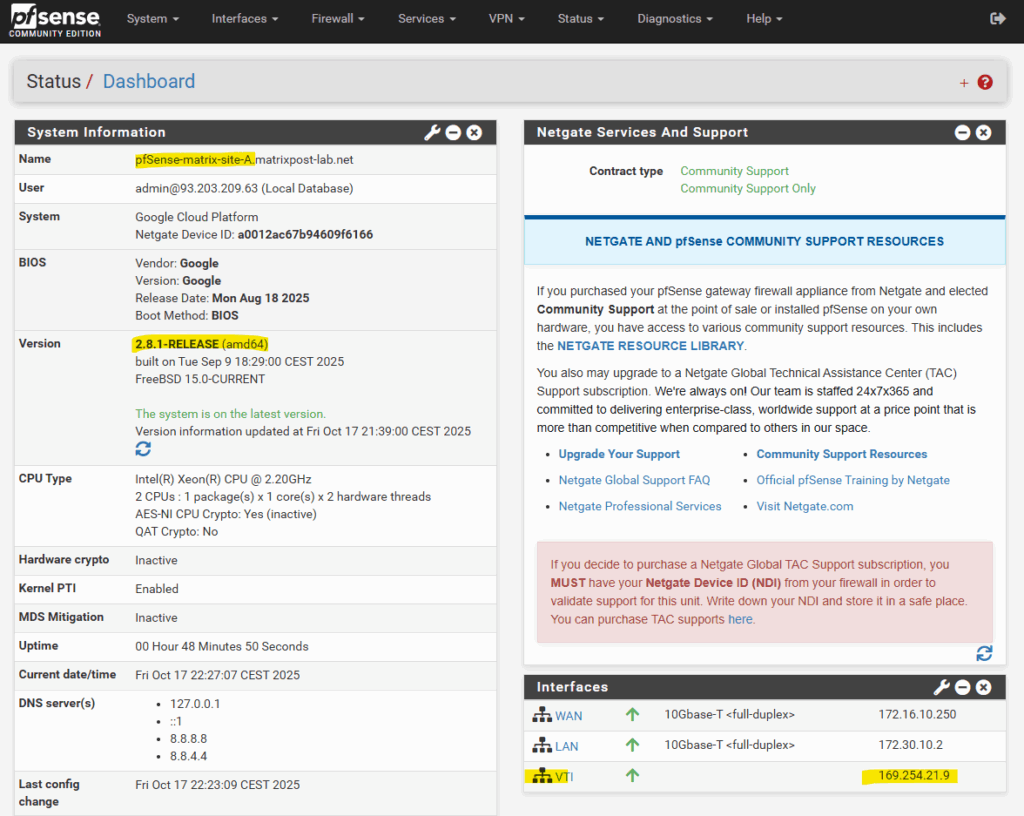Open System Information wrench settings
This screenshot has width=1024, height=816.
pos(432,133)
